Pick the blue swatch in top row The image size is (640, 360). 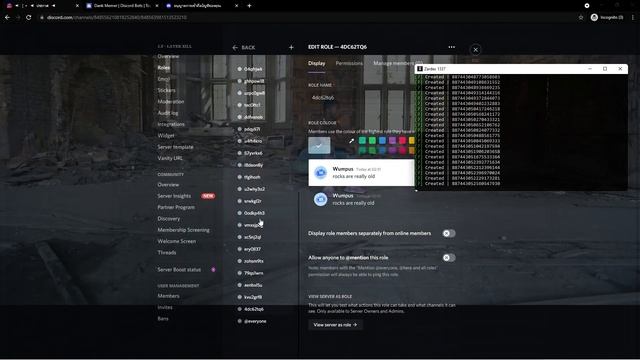382,141
